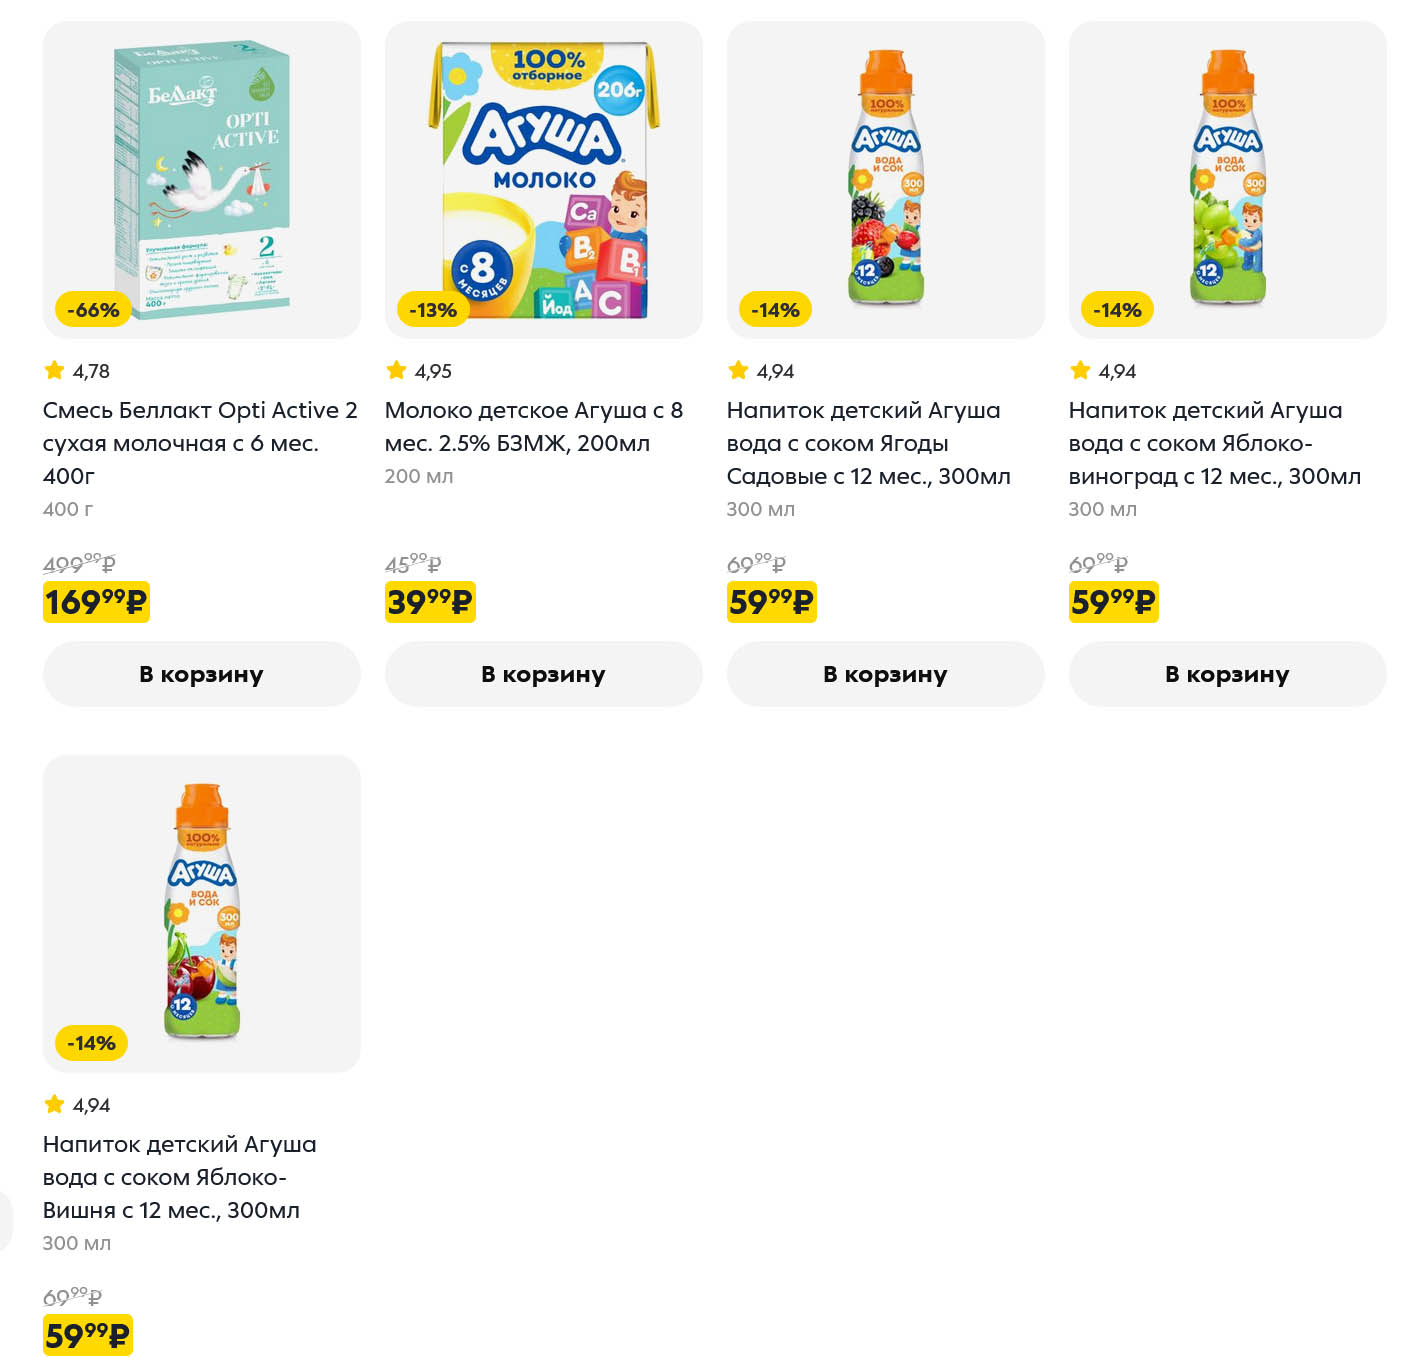Open Агуша berry drink bottle image
The height and width of the screenshot is (1357, 1407).
point(886,180)
